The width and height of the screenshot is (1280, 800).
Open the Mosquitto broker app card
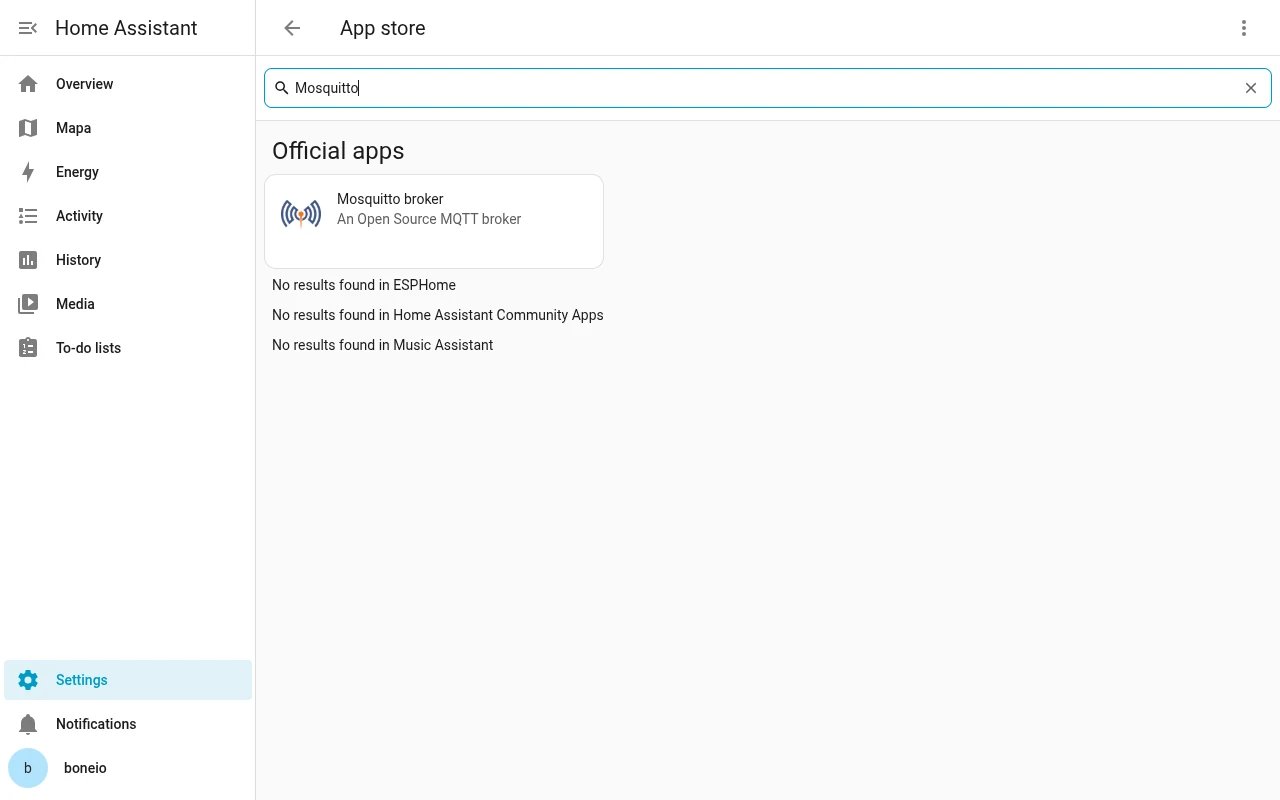[x=434, y=221]
